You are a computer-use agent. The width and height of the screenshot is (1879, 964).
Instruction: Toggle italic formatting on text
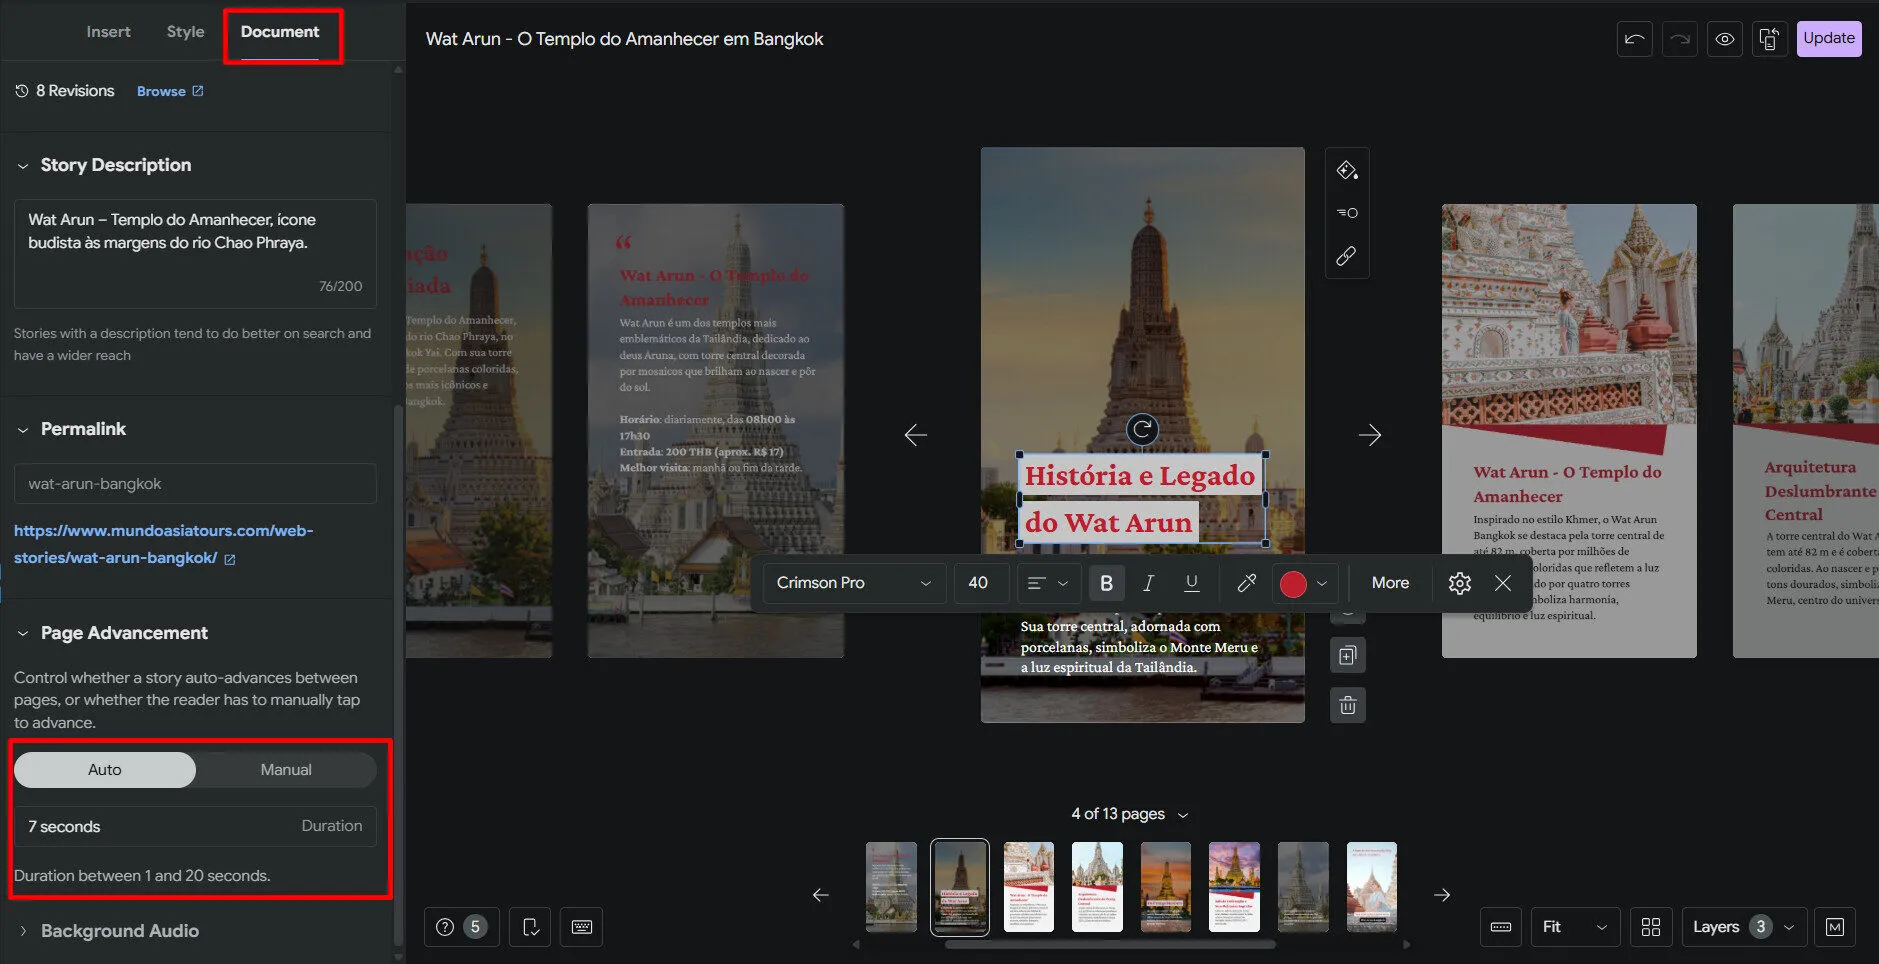coord(1148,583)
